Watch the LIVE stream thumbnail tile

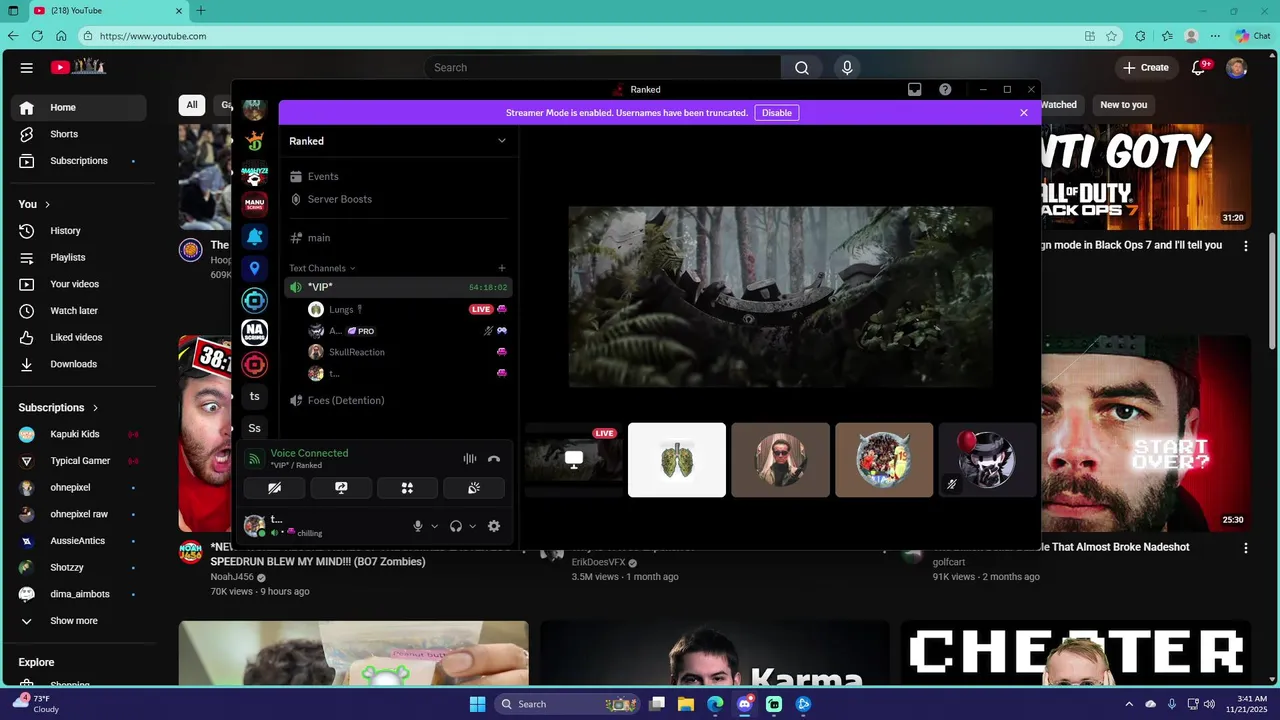(573, 460)
